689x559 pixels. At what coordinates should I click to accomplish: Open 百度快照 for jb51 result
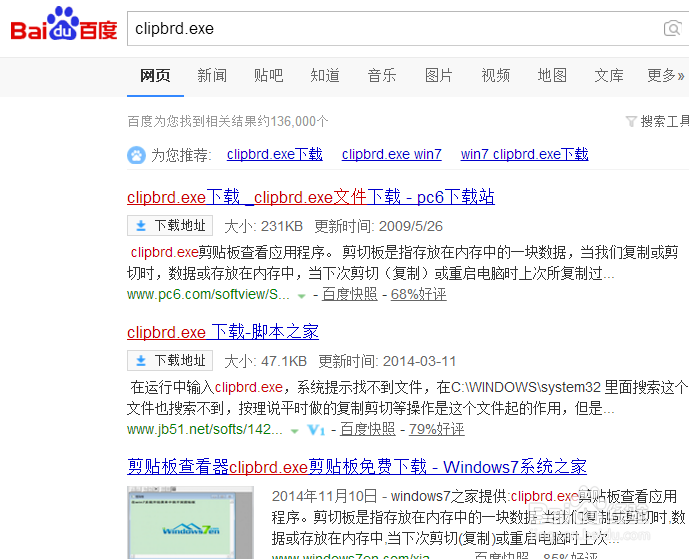367,429
